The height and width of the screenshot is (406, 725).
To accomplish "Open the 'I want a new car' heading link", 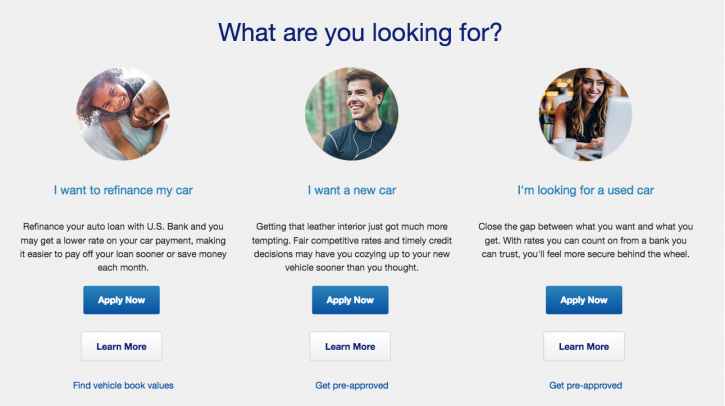I will (352, 190).
